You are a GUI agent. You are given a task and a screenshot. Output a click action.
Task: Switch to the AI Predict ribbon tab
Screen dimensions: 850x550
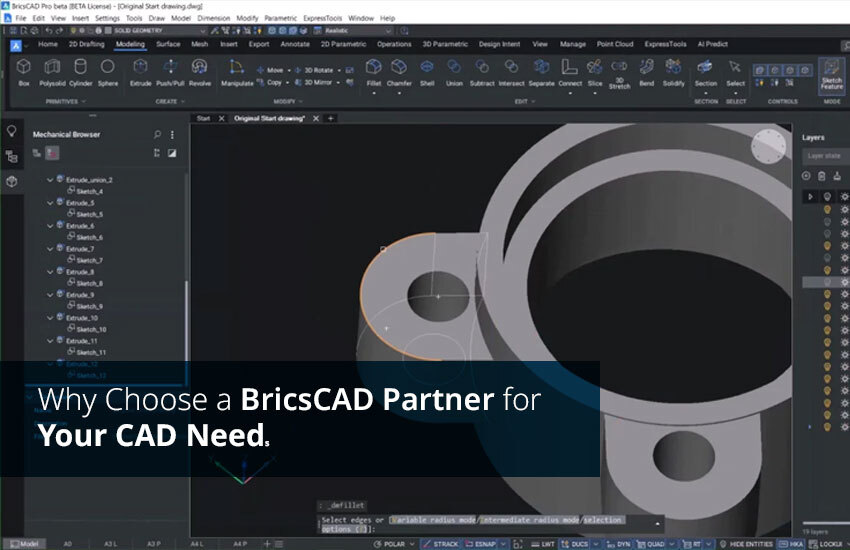click(x=712, y=44)
